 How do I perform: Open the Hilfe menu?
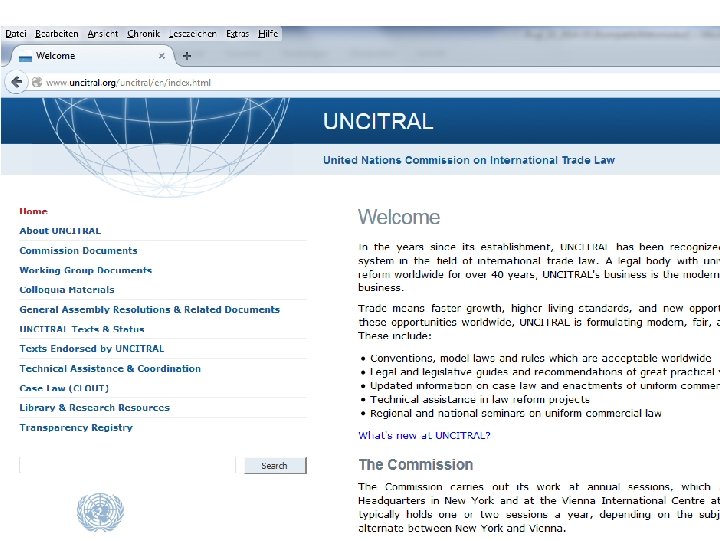(x=268, y=34)
